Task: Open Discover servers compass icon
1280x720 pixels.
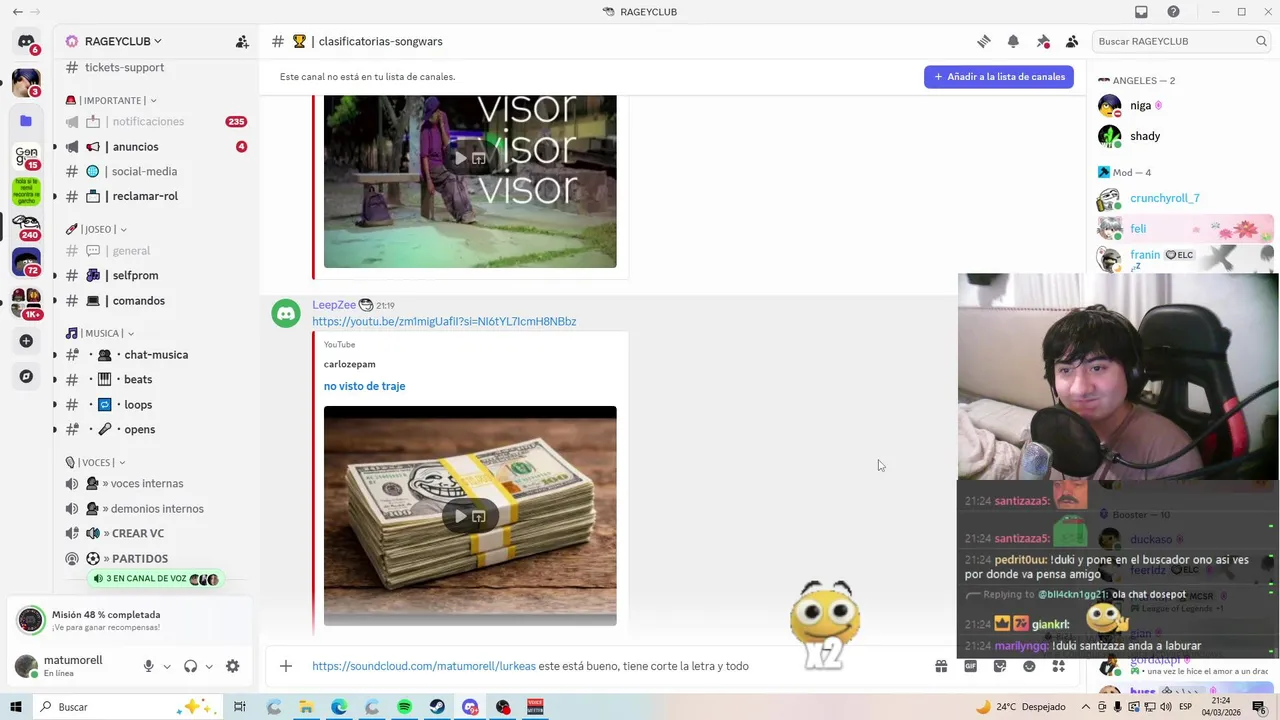Action: 26,376
